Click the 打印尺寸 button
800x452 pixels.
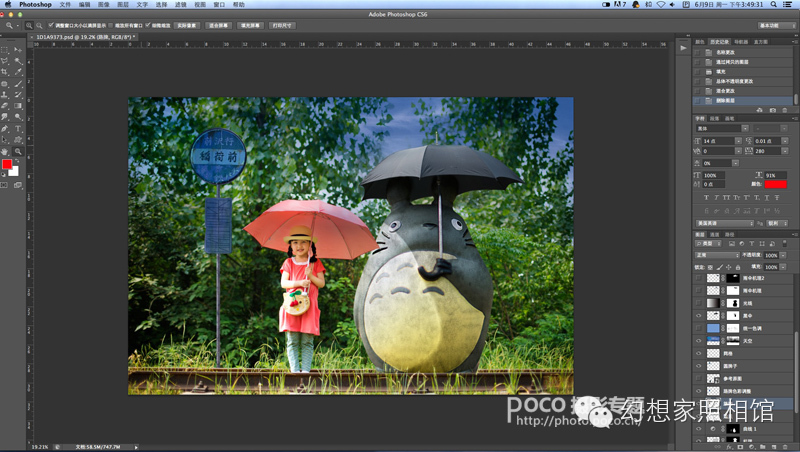point(282,26)
